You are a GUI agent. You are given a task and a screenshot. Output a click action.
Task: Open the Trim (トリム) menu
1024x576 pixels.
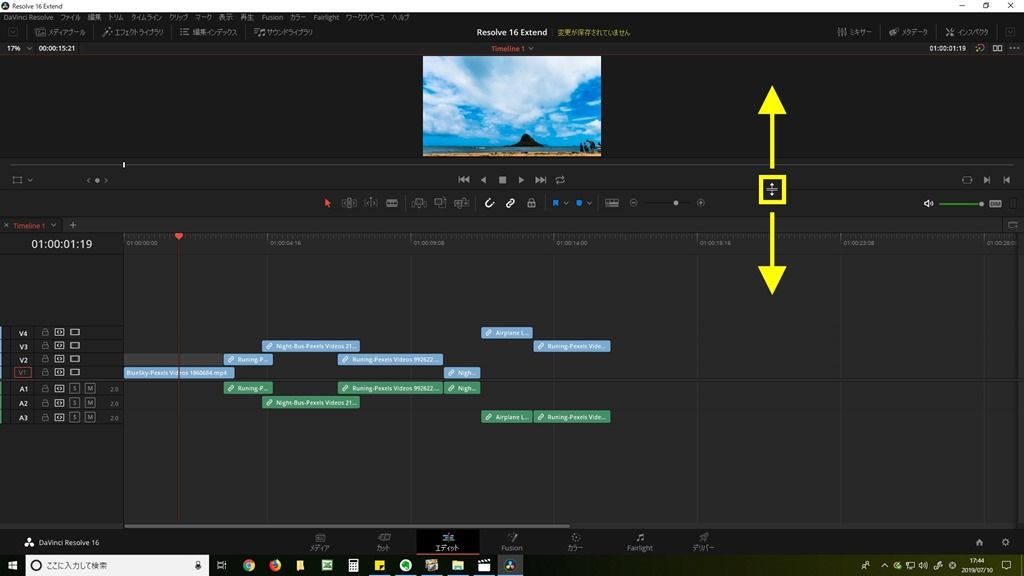pyautogui.click(x=116, y=18)
